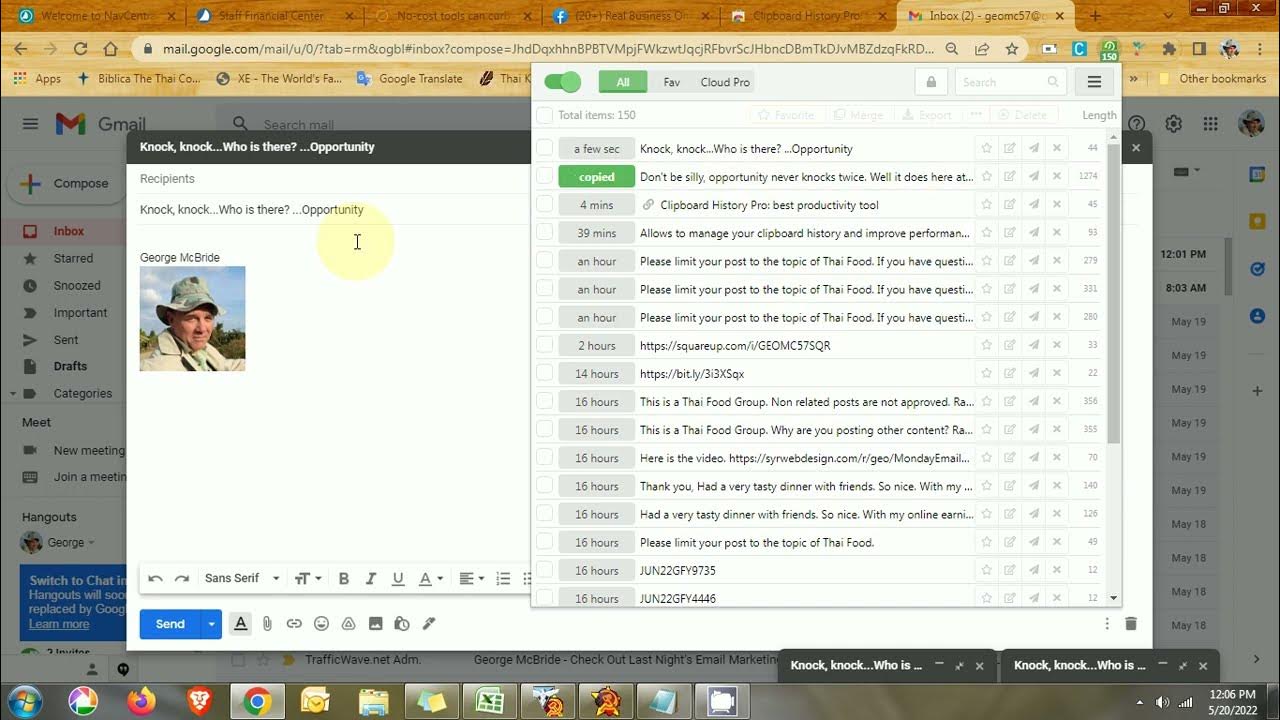Switch to the Cloud Pro tab
Viewport: 1280px width, 720px height.
click(x=725, y=82)
